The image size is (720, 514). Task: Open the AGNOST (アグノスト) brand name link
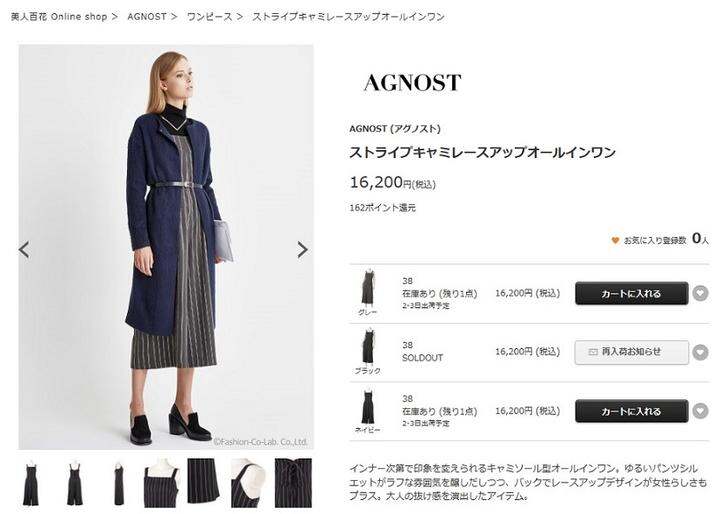pyautogui.click(x=395, y=129)
